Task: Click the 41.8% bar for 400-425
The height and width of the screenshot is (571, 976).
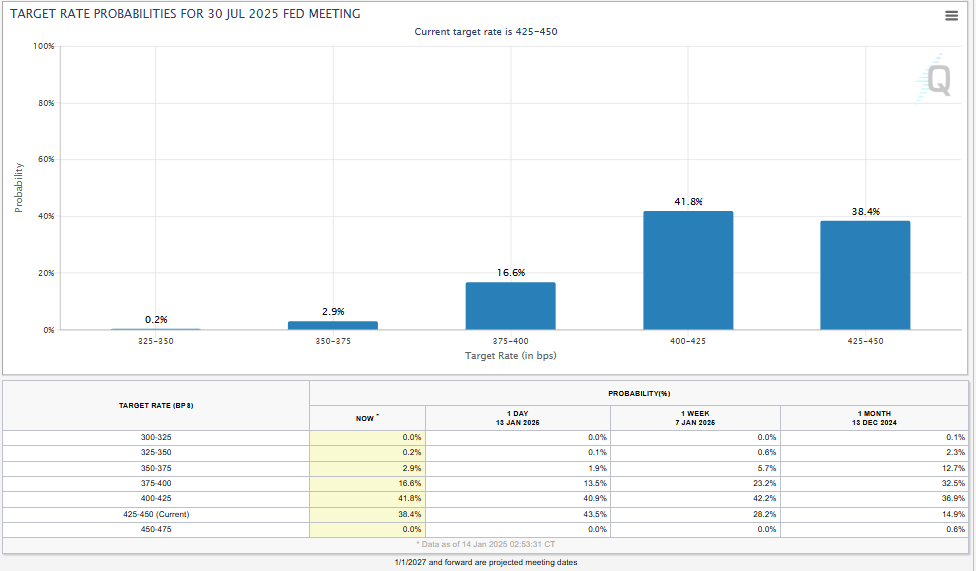Action: [688, 270]
